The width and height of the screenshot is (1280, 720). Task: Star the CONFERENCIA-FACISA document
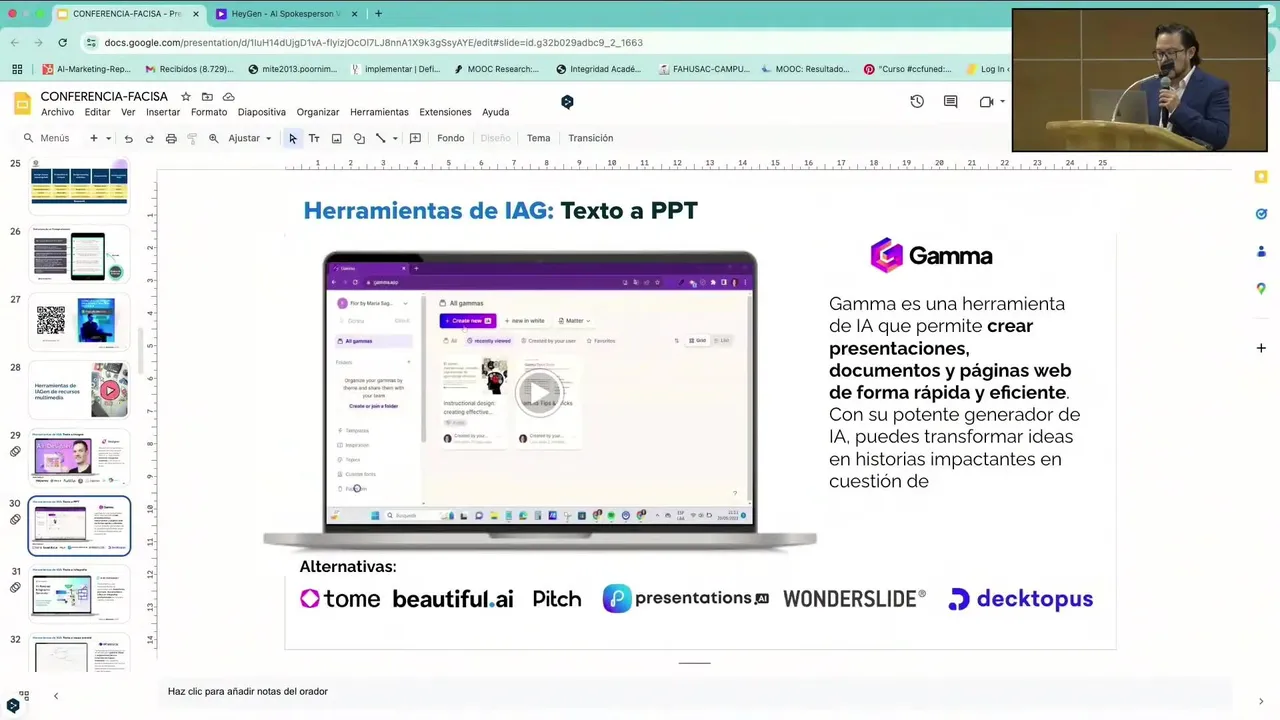[x=186, y=96]
